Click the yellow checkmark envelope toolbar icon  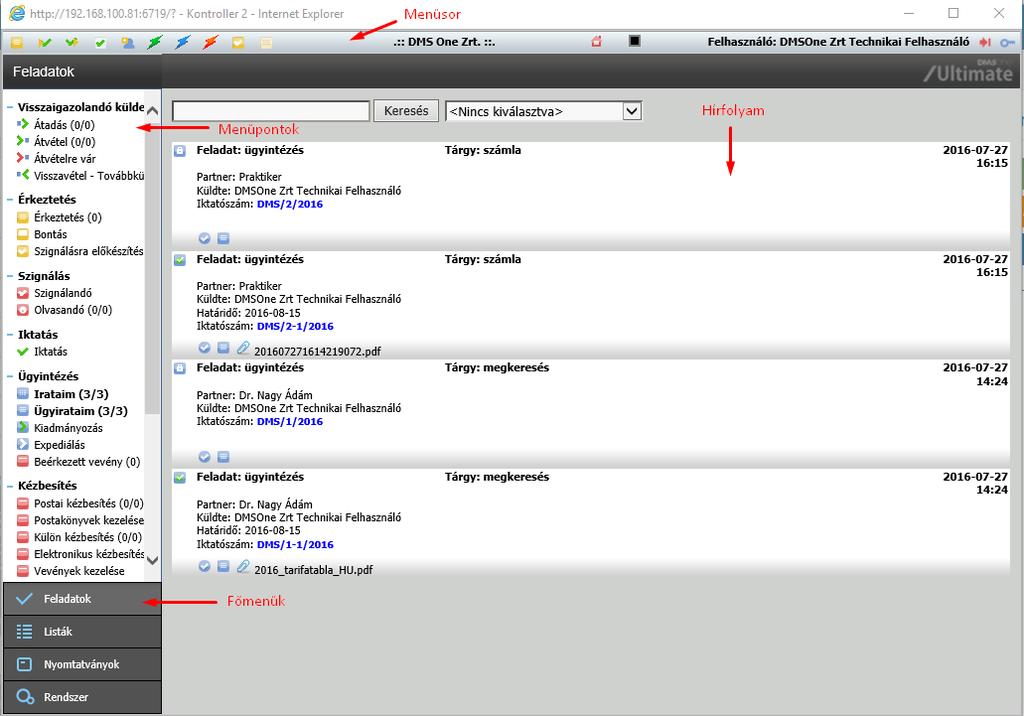click(x=238, y=42)
